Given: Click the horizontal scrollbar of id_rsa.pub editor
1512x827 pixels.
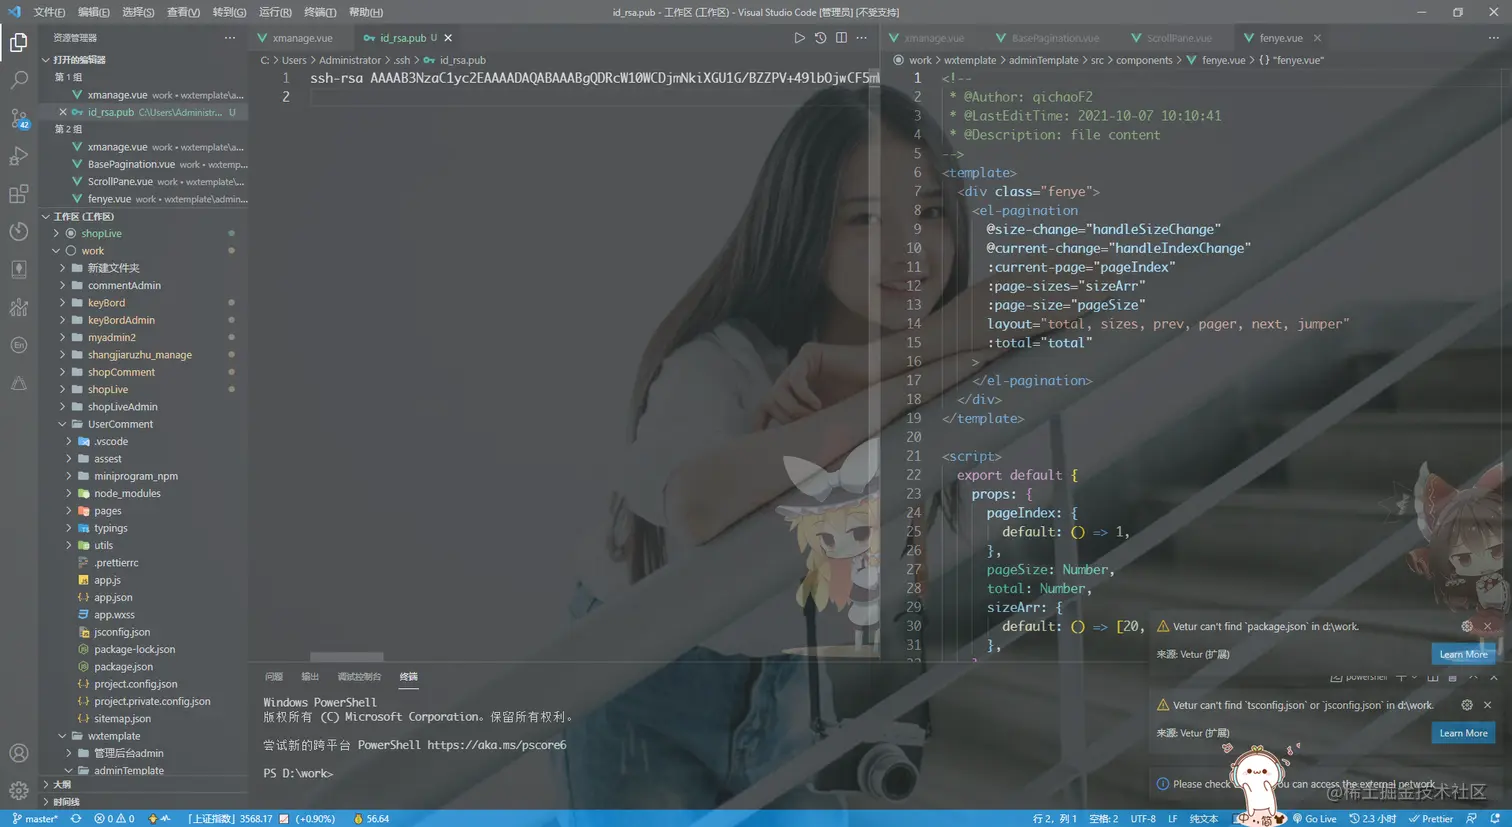Looking at the screenshot, I should coord(346,657).
